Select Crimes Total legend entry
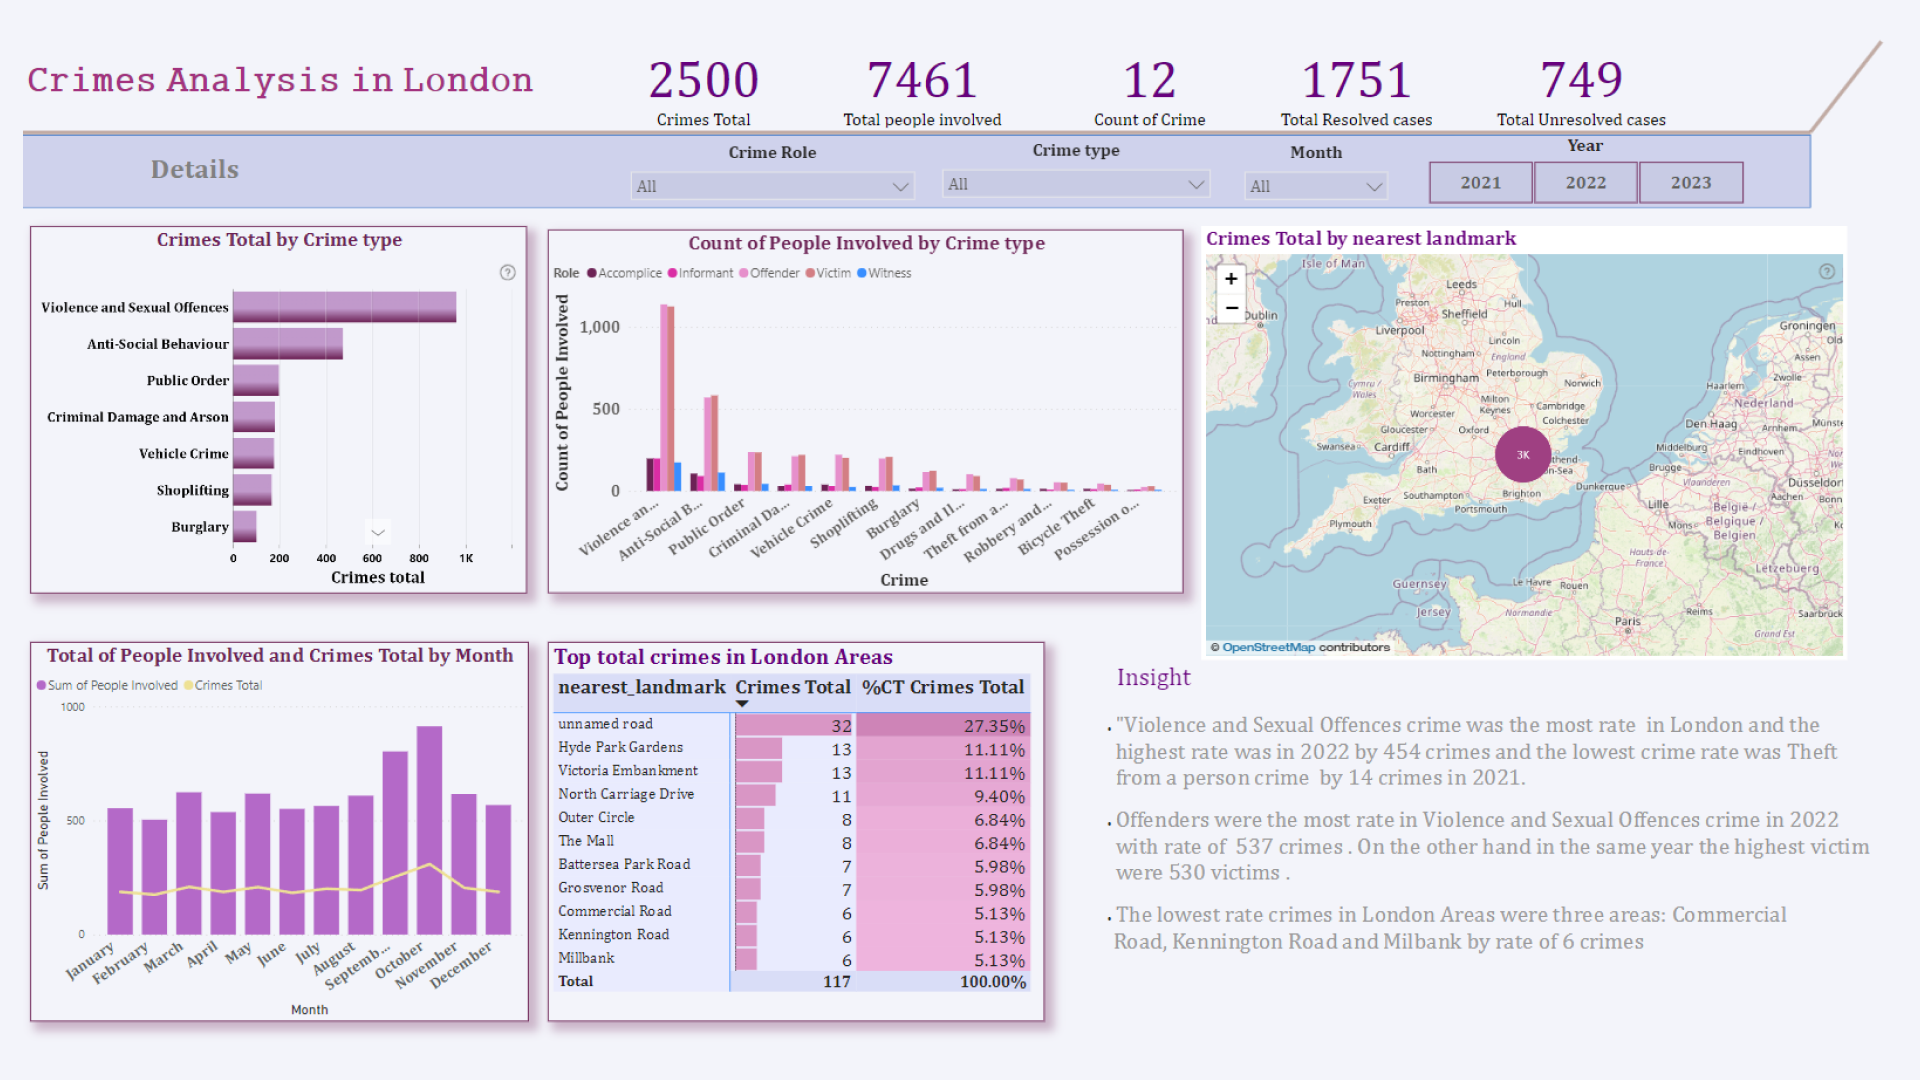The width and height of the screenshot is (1920, 1080). [x=223, y=685]
